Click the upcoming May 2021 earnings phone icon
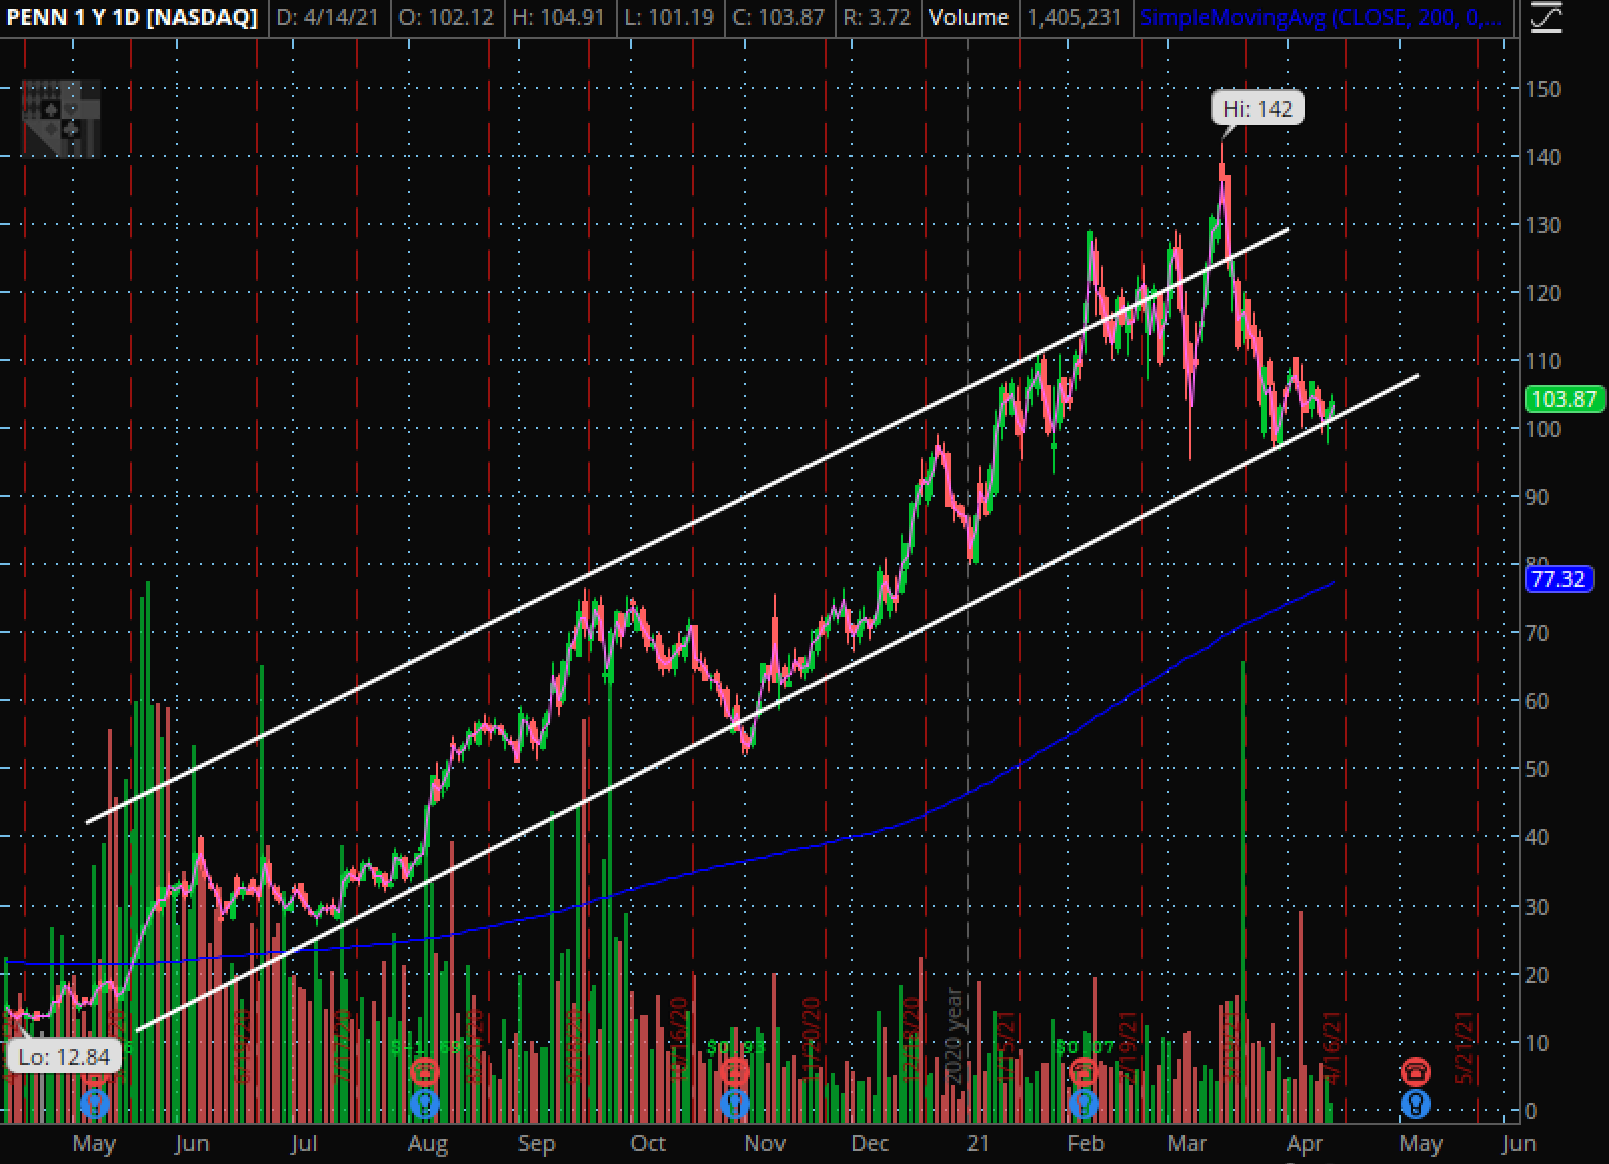1609x1164 pixels. [1415, 1072]
